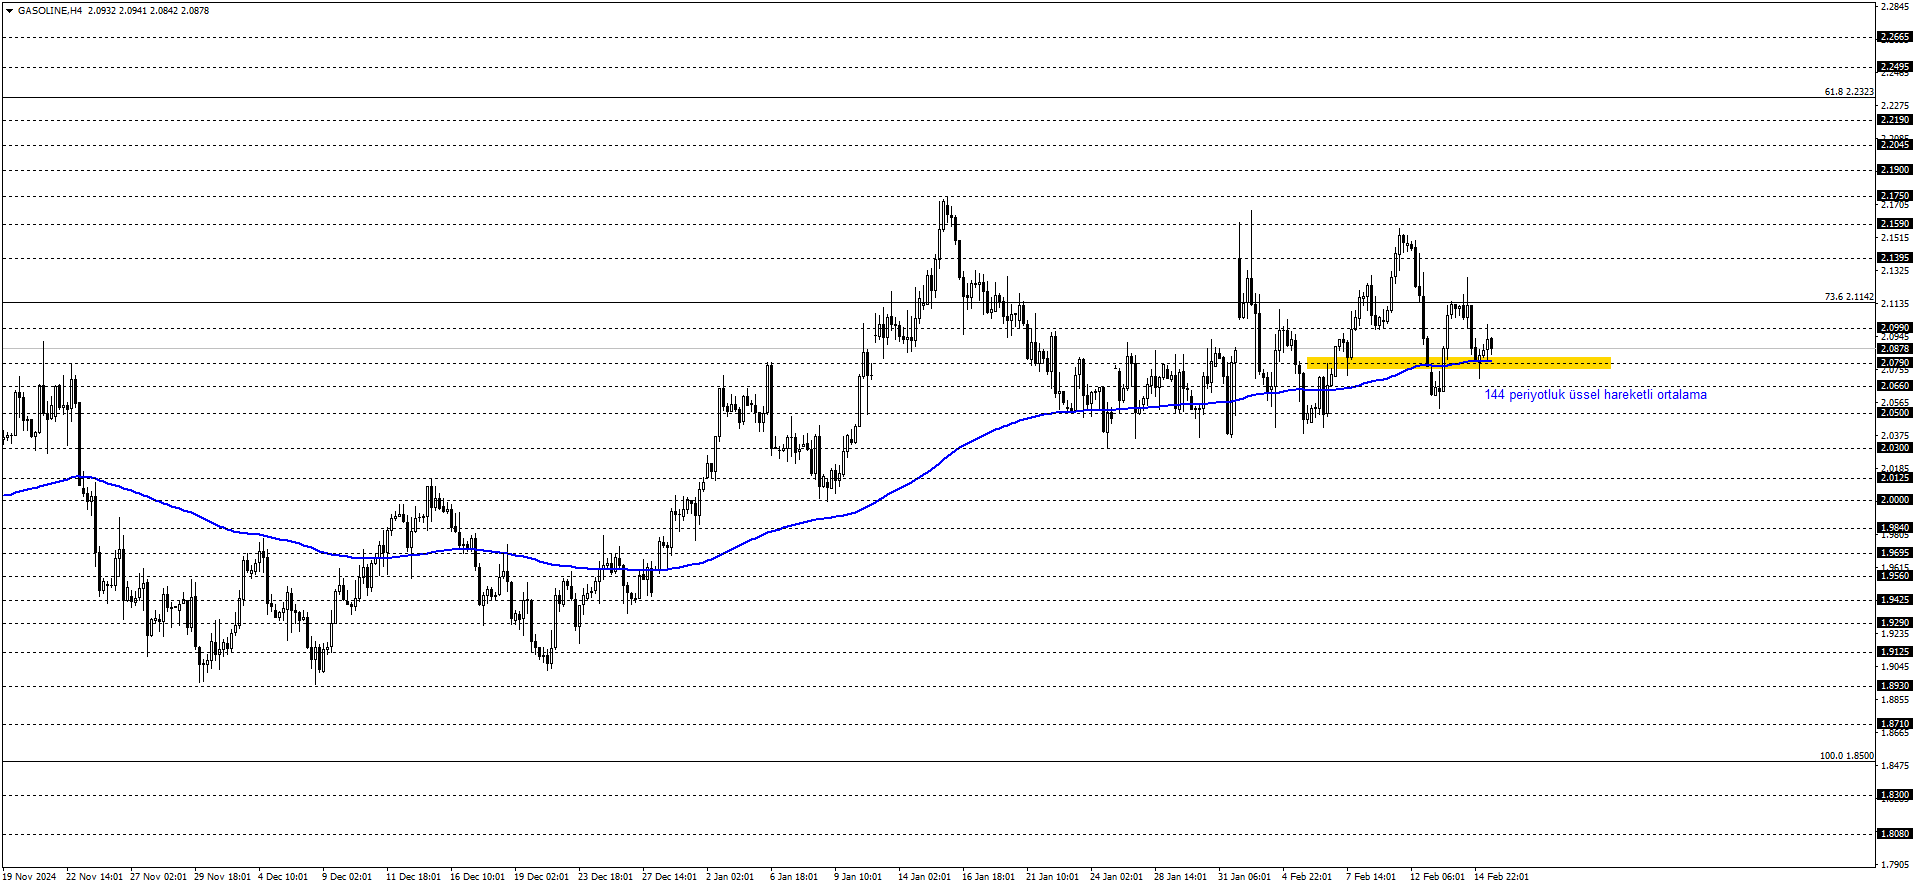
Task: Click the 4 Feb 22:01 date label
Action: tap(1307, 877)
